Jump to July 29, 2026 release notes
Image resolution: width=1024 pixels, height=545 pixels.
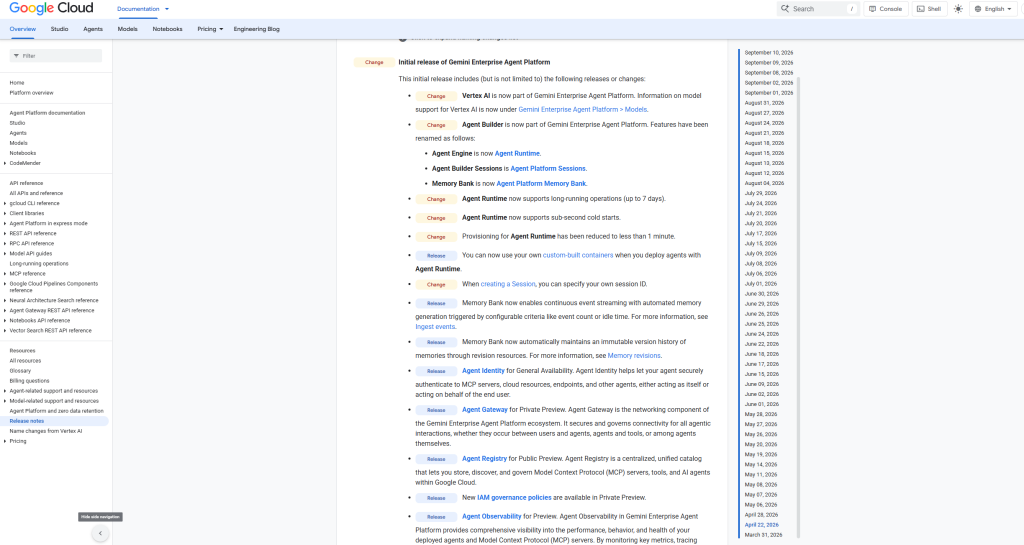tap(761, 193)
